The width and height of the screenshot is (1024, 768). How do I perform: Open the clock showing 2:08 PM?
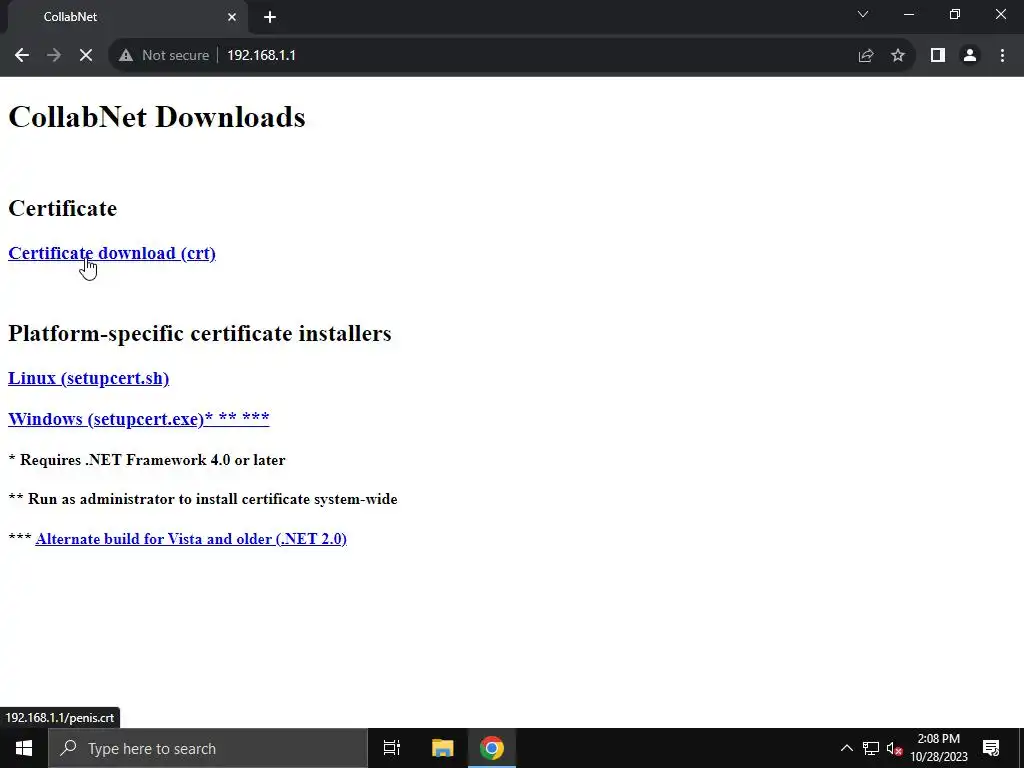939,748
